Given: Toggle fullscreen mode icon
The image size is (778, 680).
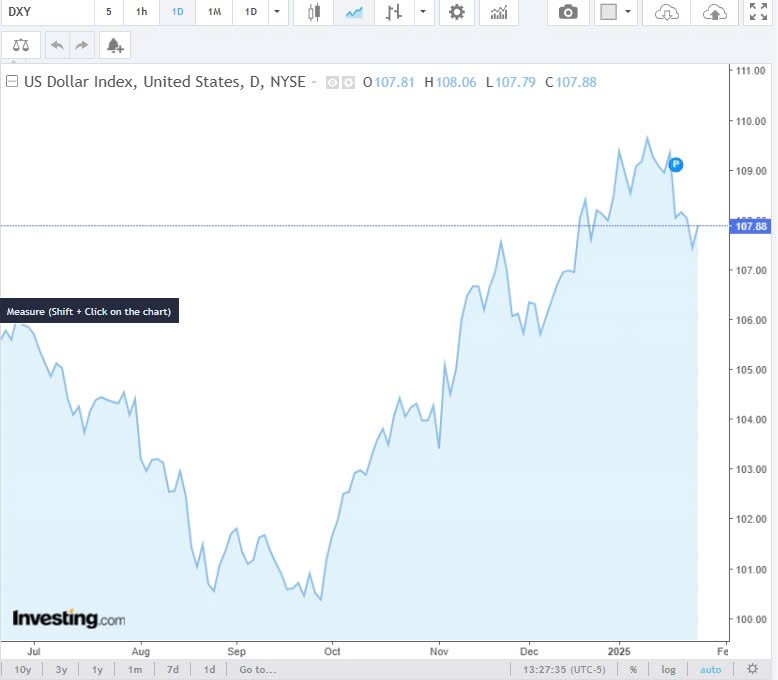Looking at the screenshot, I should point(758,11).
